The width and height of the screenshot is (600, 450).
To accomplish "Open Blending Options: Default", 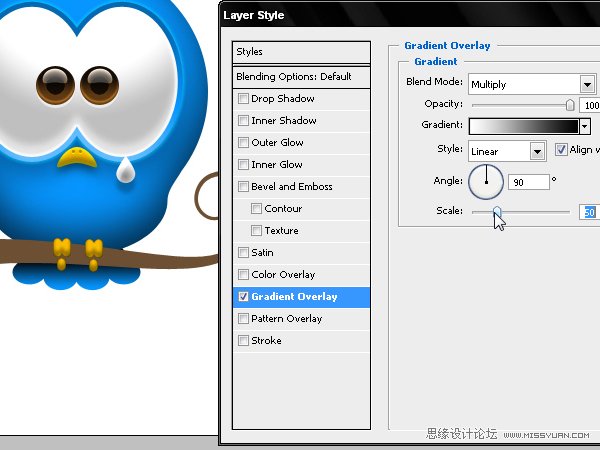I will (302, 77).
